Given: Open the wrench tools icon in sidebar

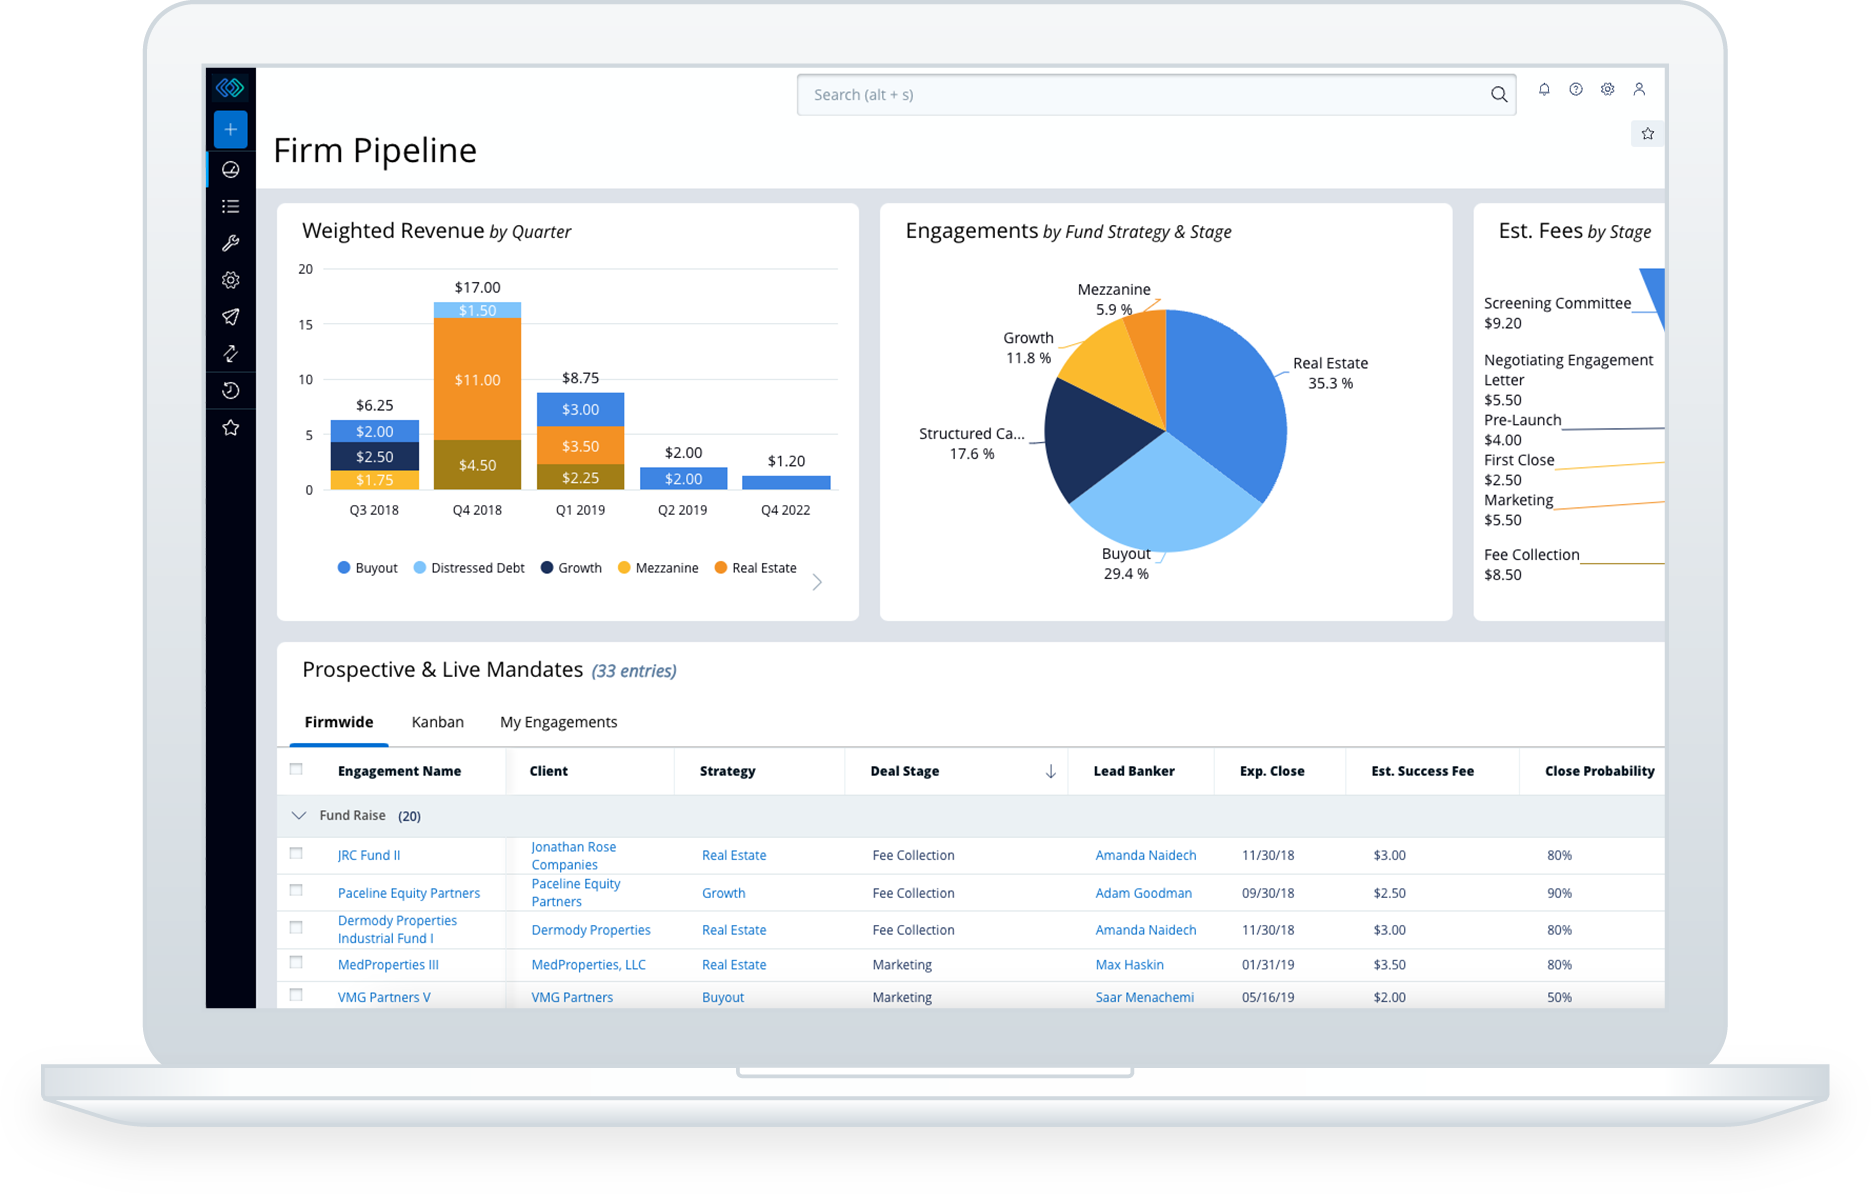Looking at the screenshot, I should (231, 243).
